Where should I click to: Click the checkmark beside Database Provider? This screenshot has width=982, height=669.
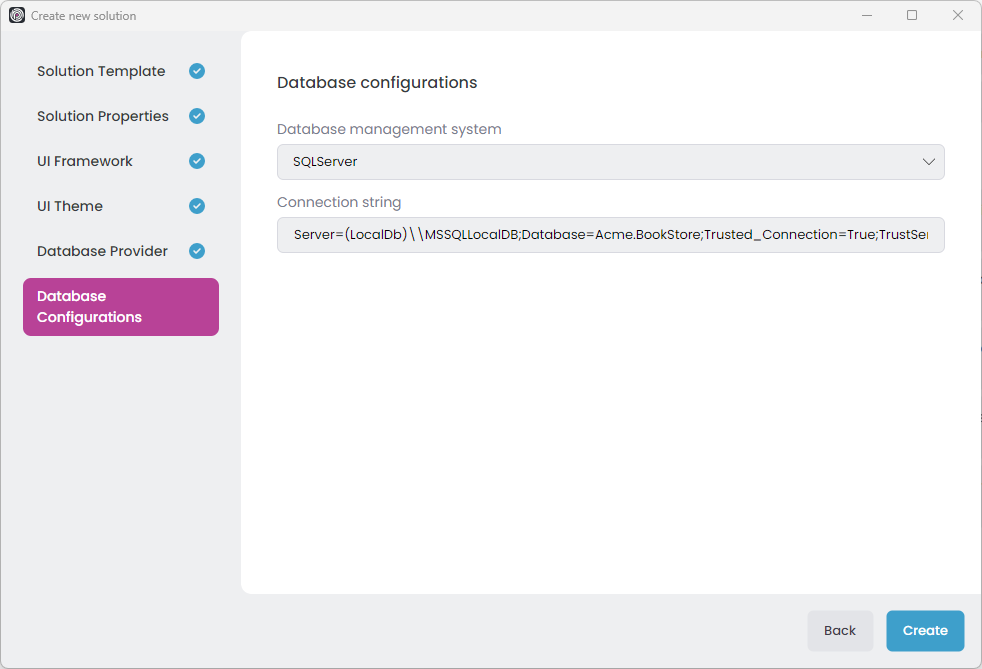196,251
